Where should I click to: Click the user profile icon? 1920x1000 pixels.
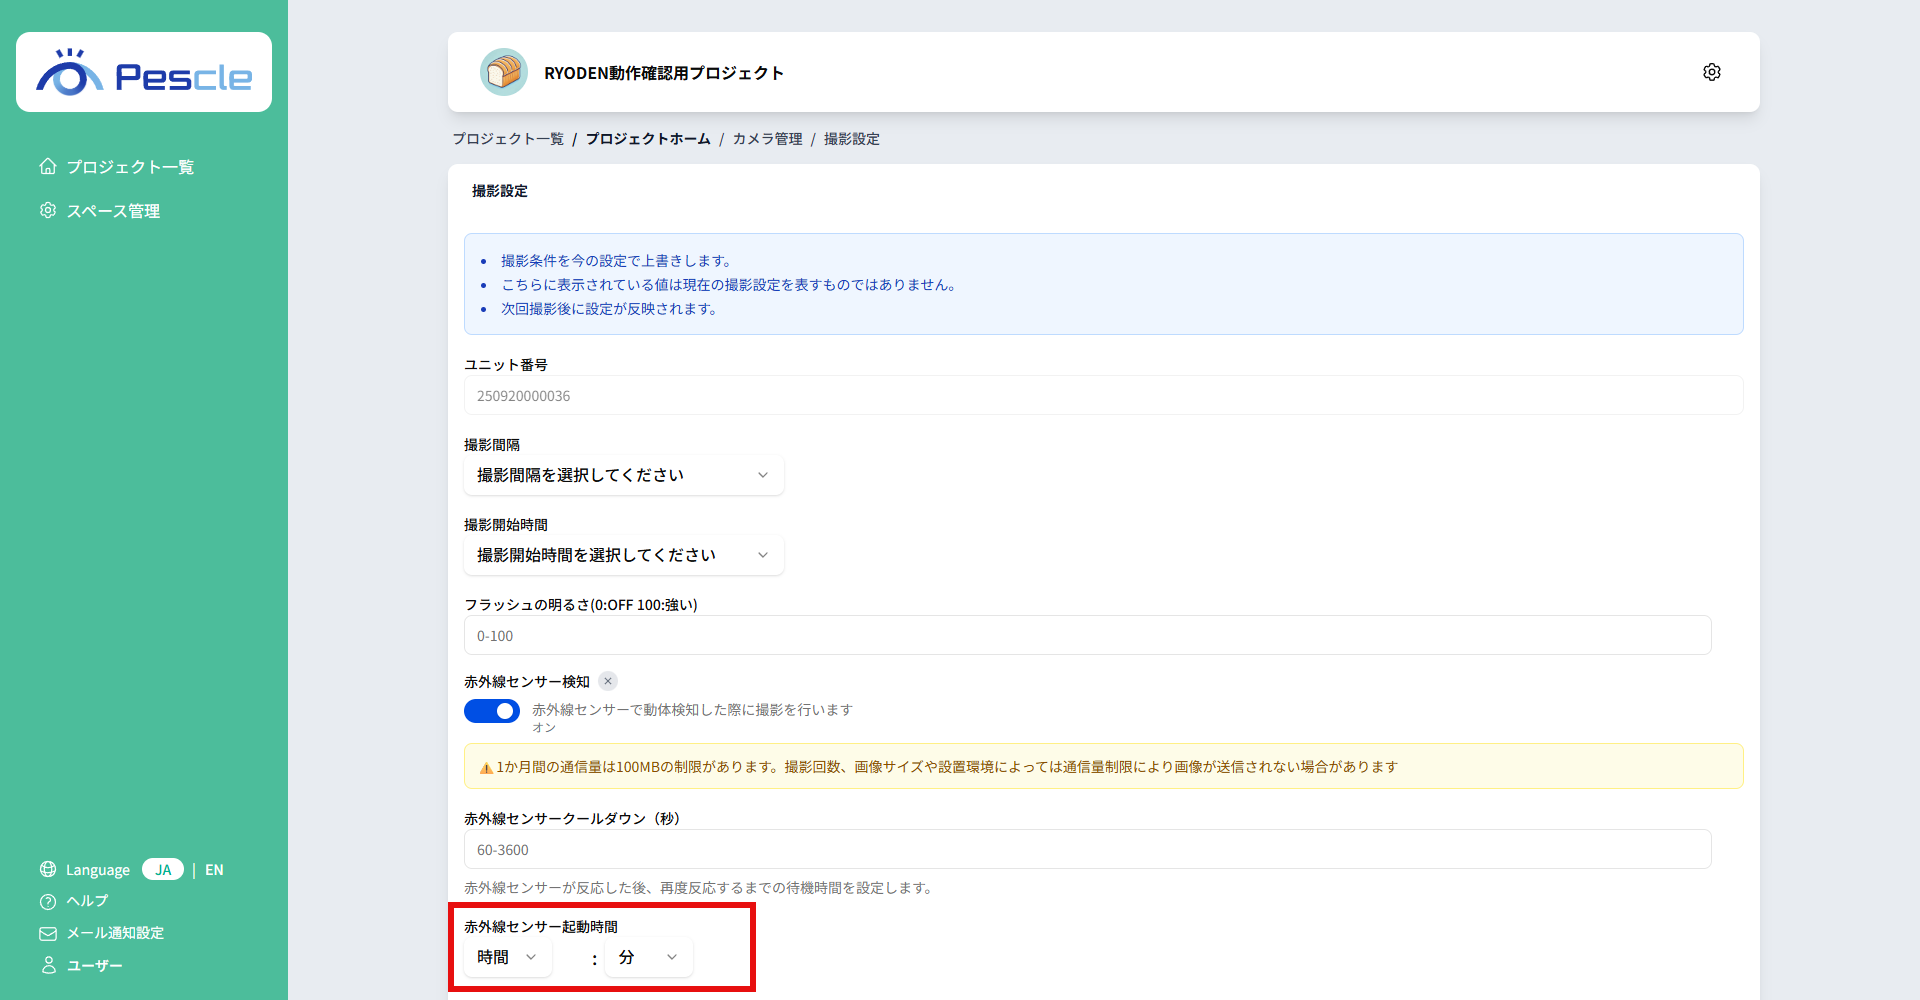tap(48, 965)
